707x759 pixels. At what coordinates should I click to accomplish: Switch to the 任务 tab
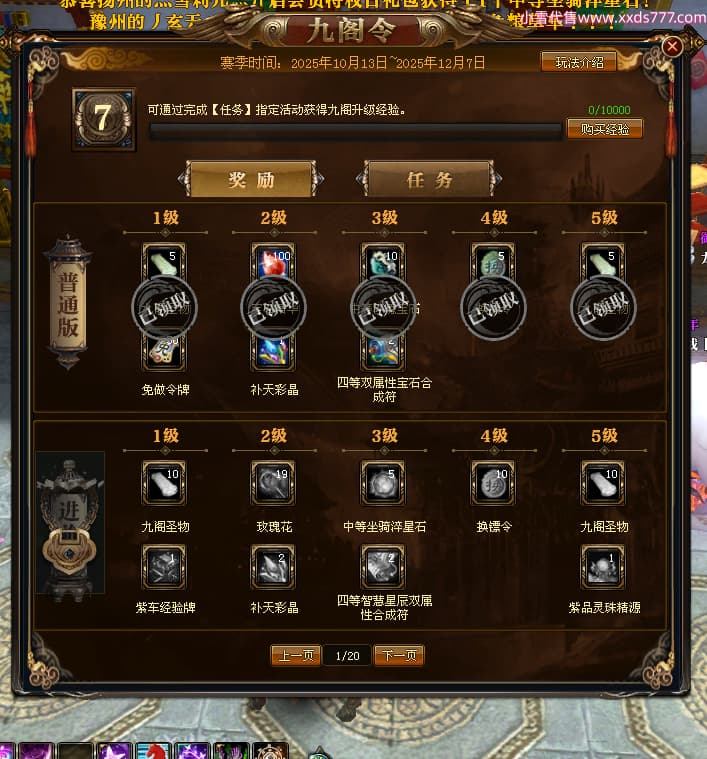click(x=429, y=180)
